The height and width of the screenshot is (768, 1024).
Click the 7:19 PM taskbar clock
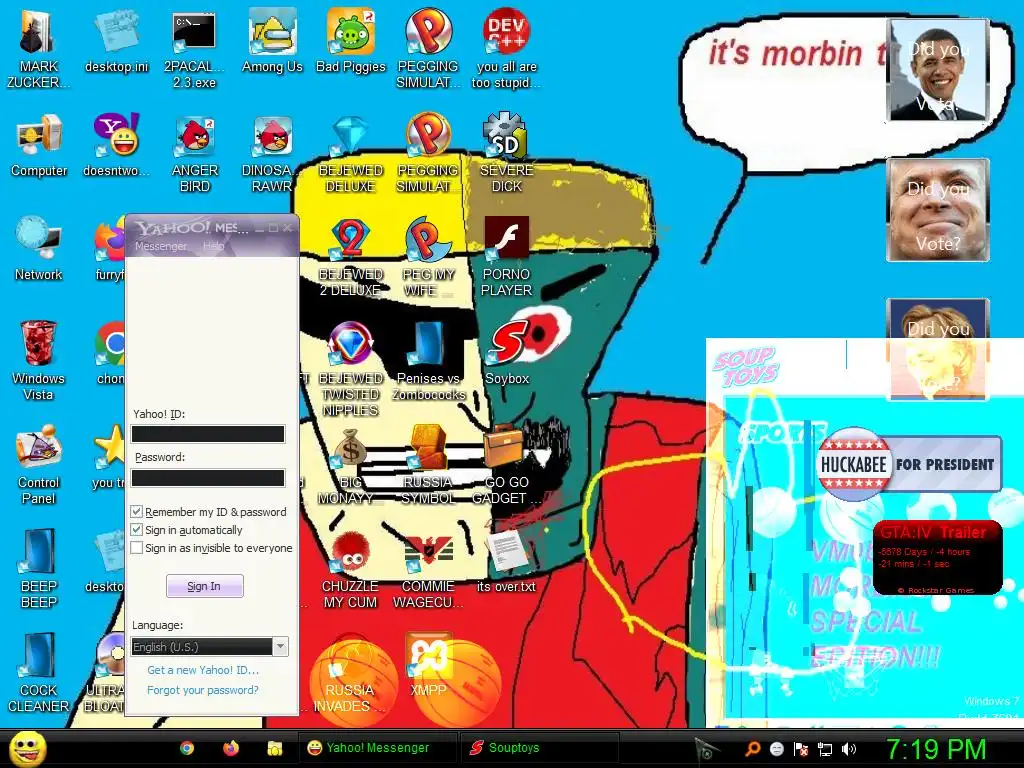click(935, 749)
